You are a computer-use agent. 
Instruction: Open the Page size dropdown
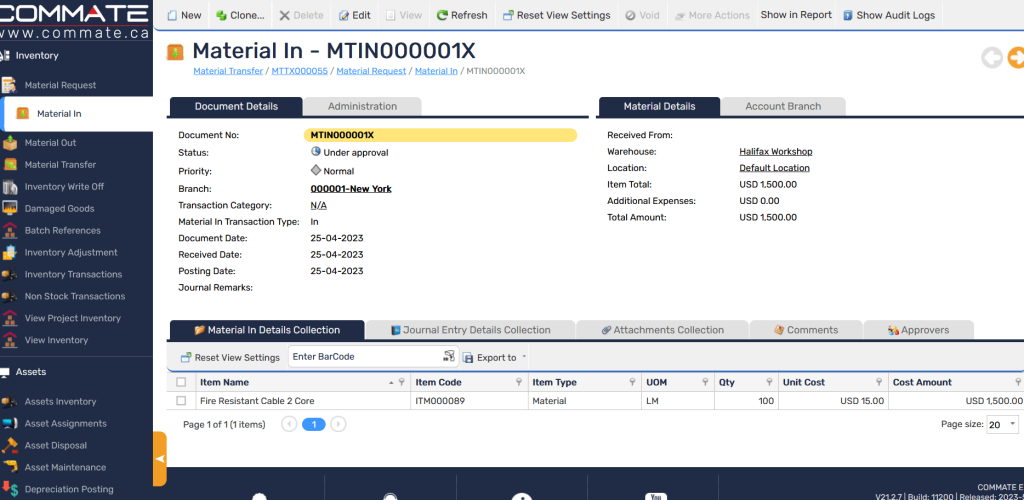click(x=1001, y=424)
